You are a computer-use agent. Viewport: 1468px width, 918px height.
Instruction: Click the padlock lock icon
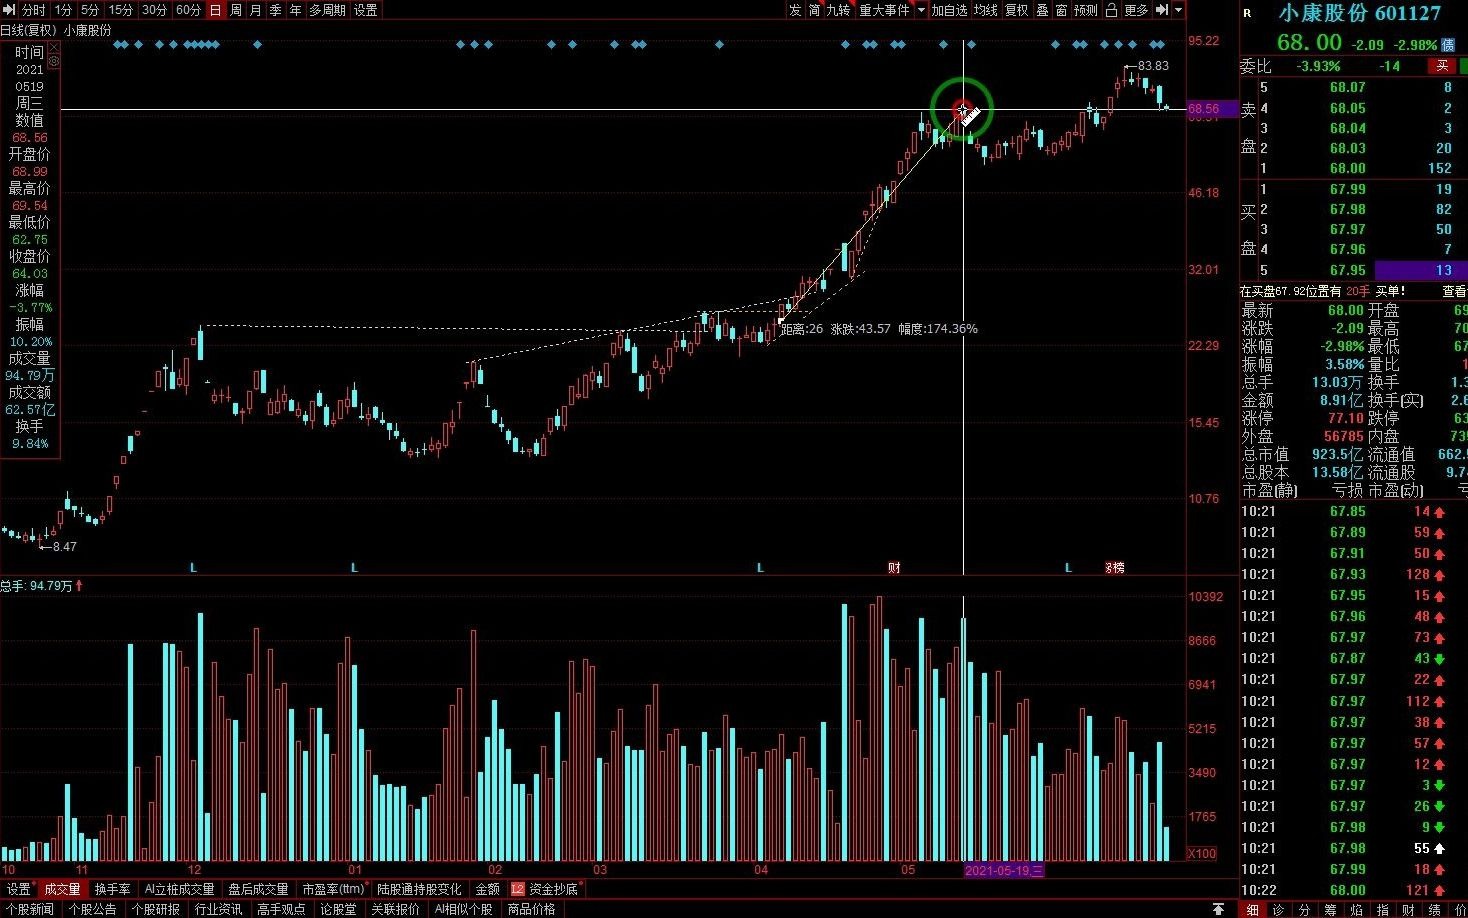pyautogui.click(x=1111, y=10)
